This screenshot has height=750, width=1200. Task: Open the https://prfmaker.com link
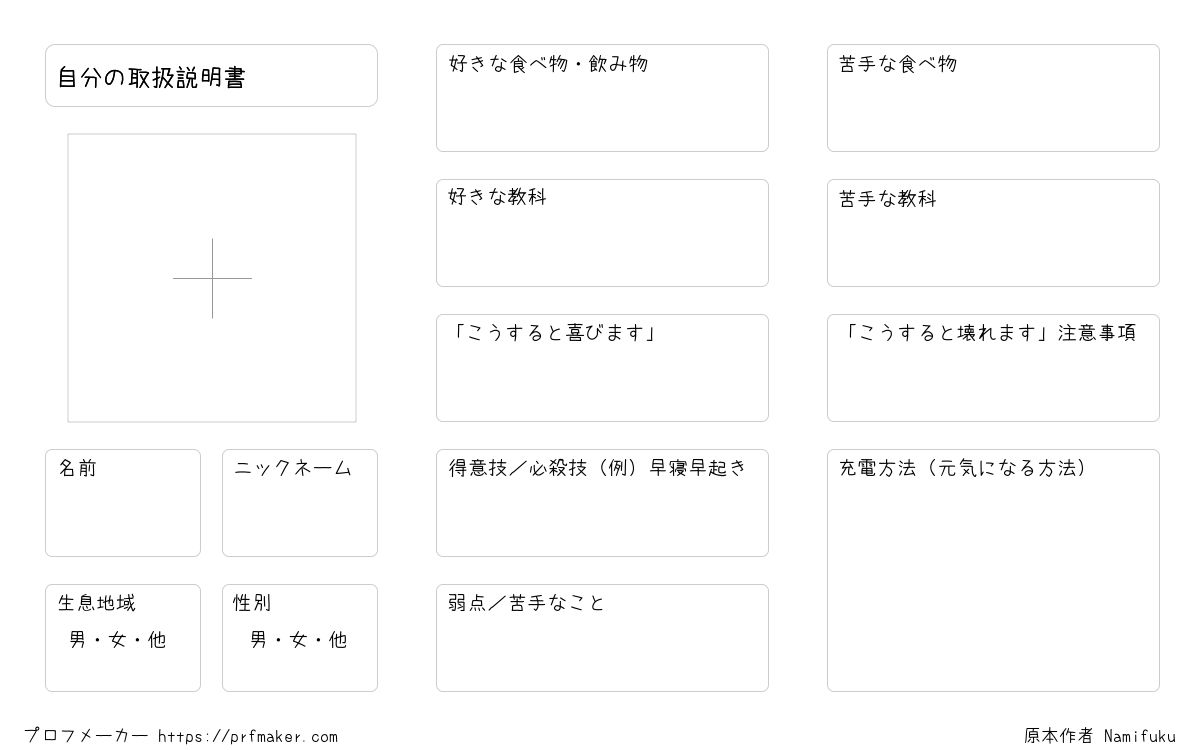pyautogui.click(x=248, y=737)
